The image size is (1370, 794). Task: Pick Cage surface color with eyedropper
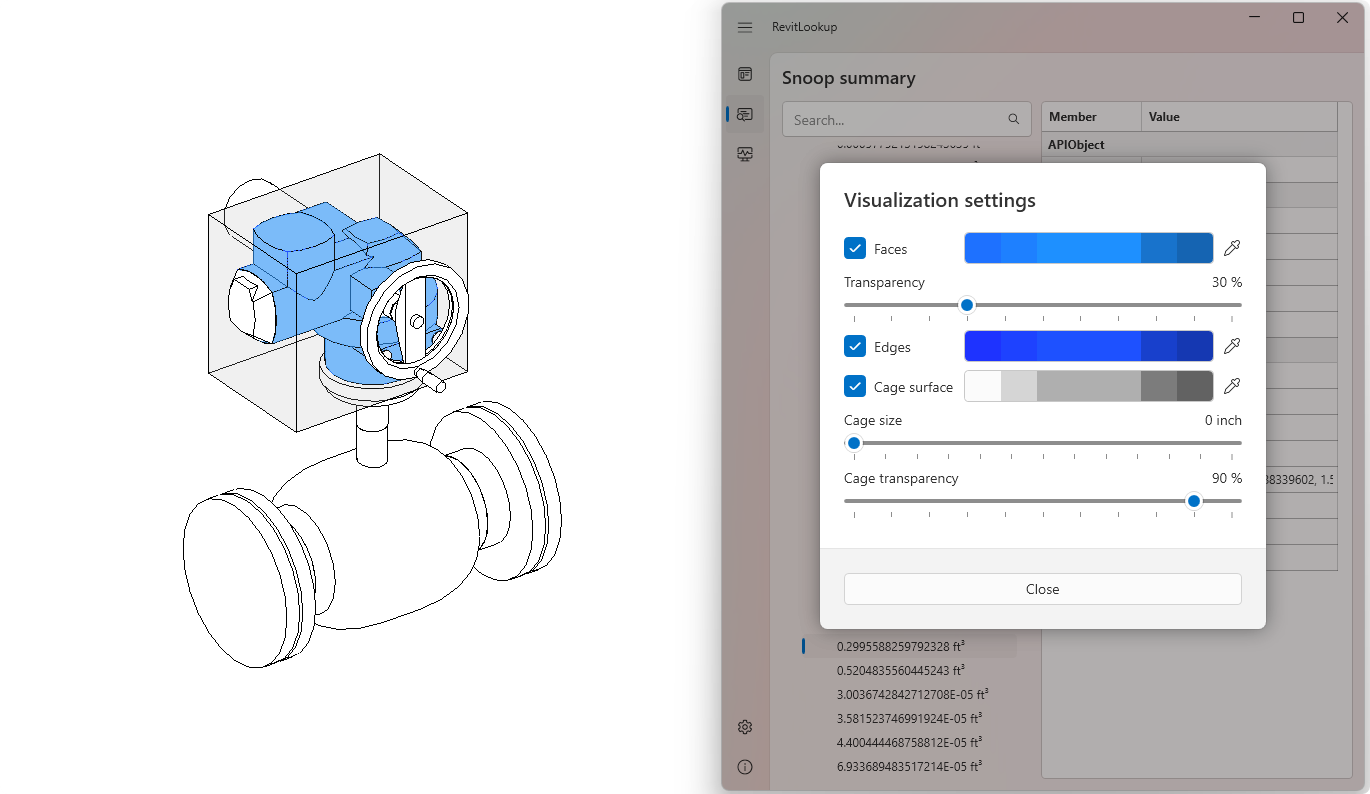tap(1232, 386)
